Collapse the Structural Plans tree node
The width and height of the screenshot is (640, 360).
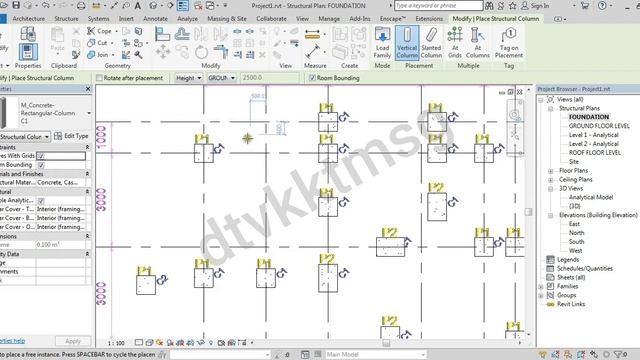[x=550, y=109]
